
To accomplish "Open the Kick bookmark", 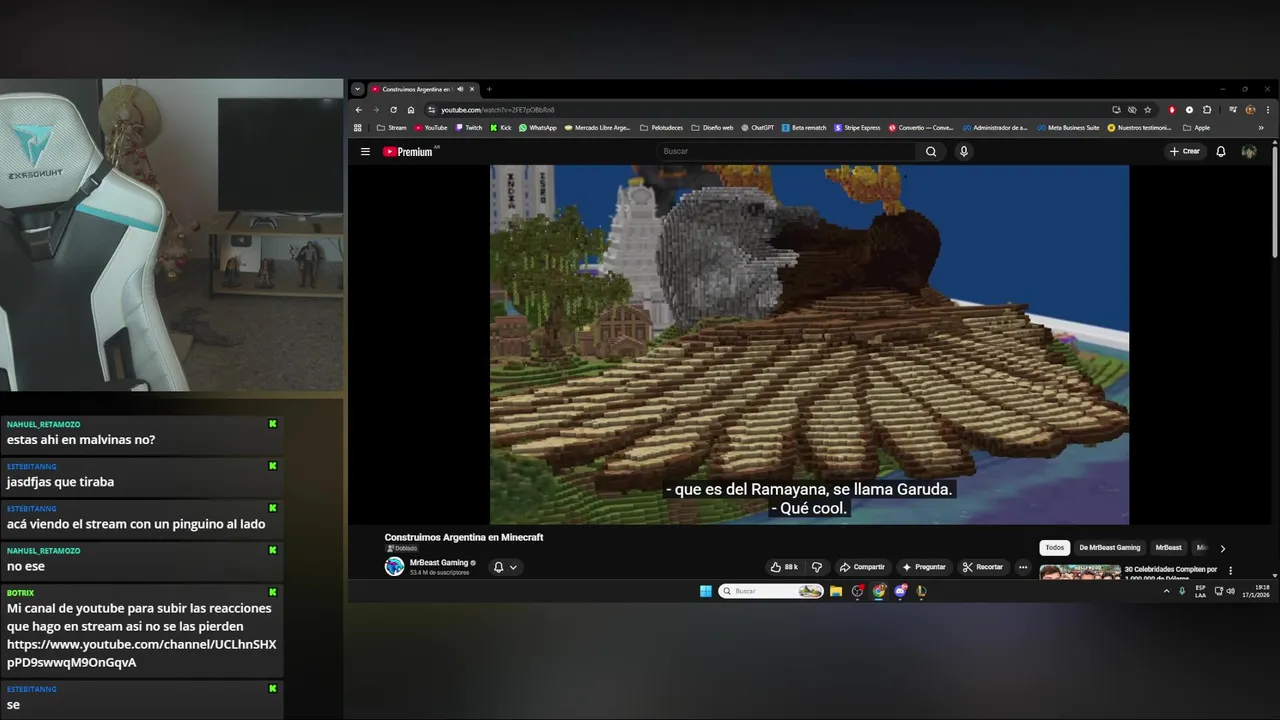I will tap(501, 128).
